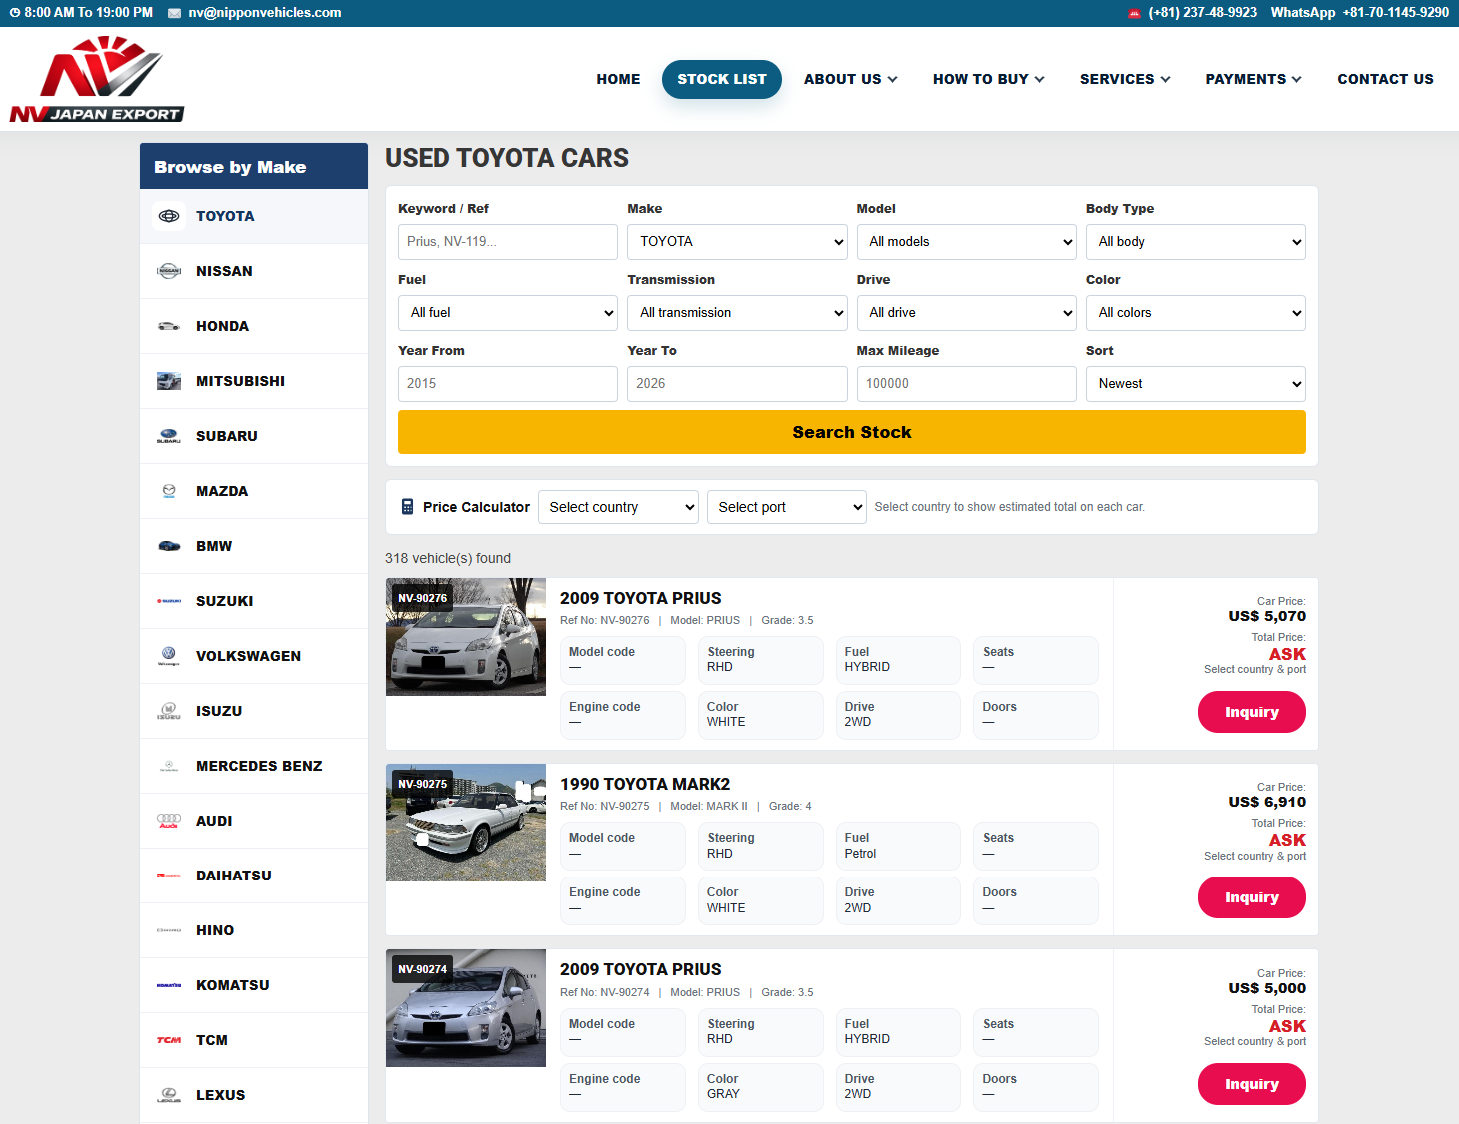Viewport: 1459px width, 1124px height.
Task: Open the 2009 TOYOTA PRIUS NV-90276 title link
Action: 641,598
